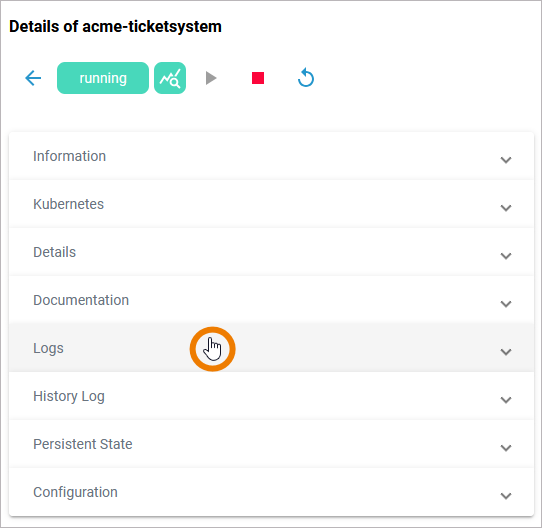Open the Information panel label
Image resolution: width=542 pixels, height=528 pixels.
[69, 156]
